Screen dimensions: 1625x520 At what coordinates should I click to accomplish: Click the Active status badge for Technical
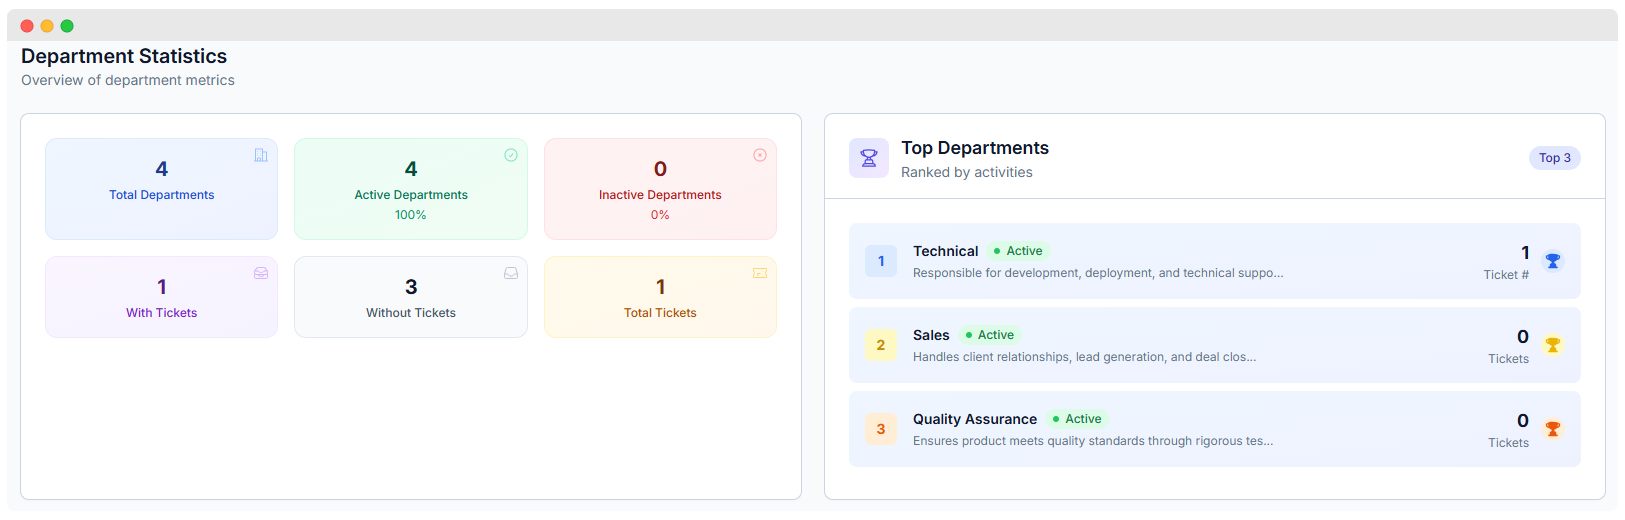[x=1018, y=251]
